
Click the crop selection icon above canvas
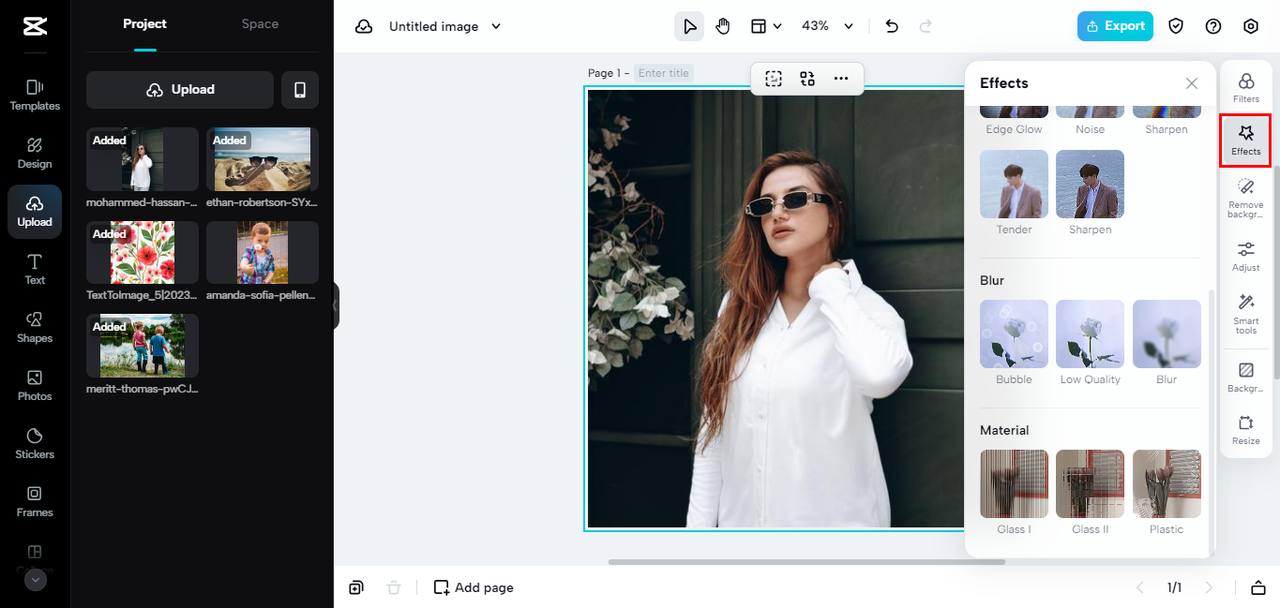point(773,79)
